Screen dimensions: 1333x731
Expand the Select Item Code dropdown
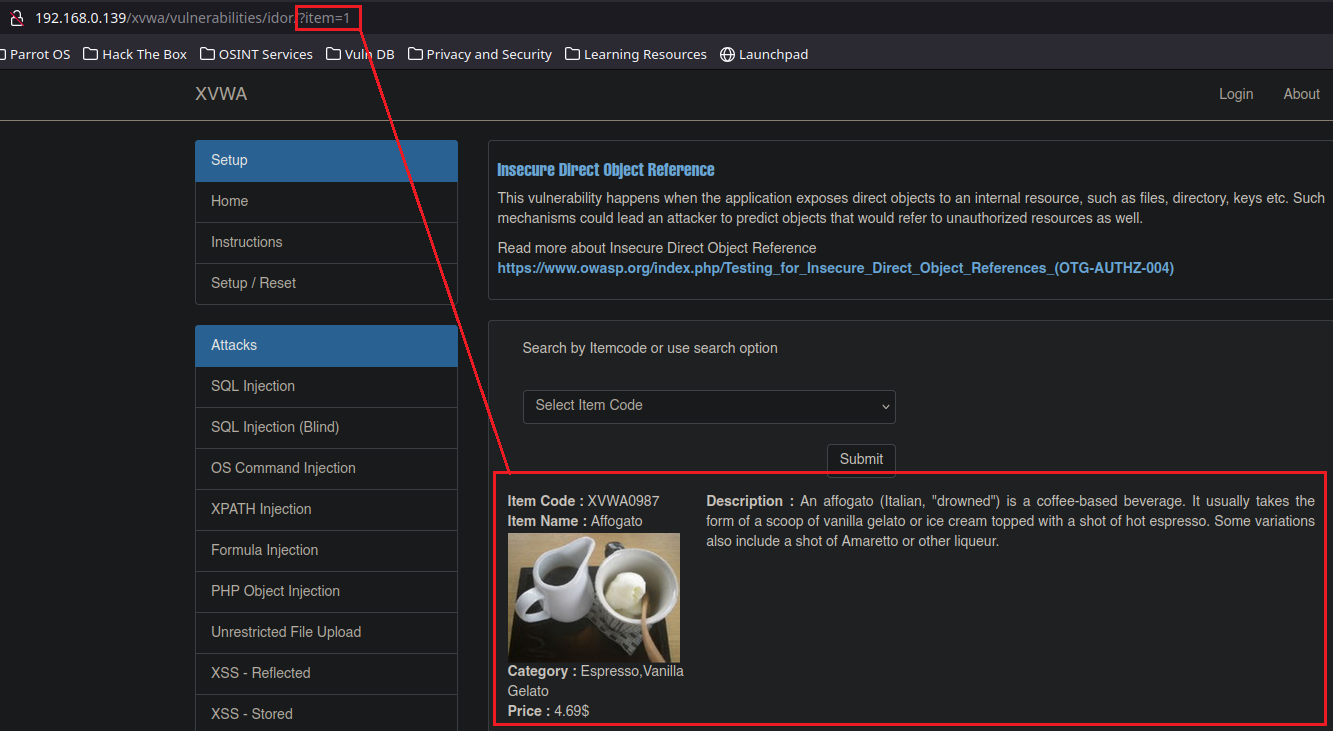(709, 406)
